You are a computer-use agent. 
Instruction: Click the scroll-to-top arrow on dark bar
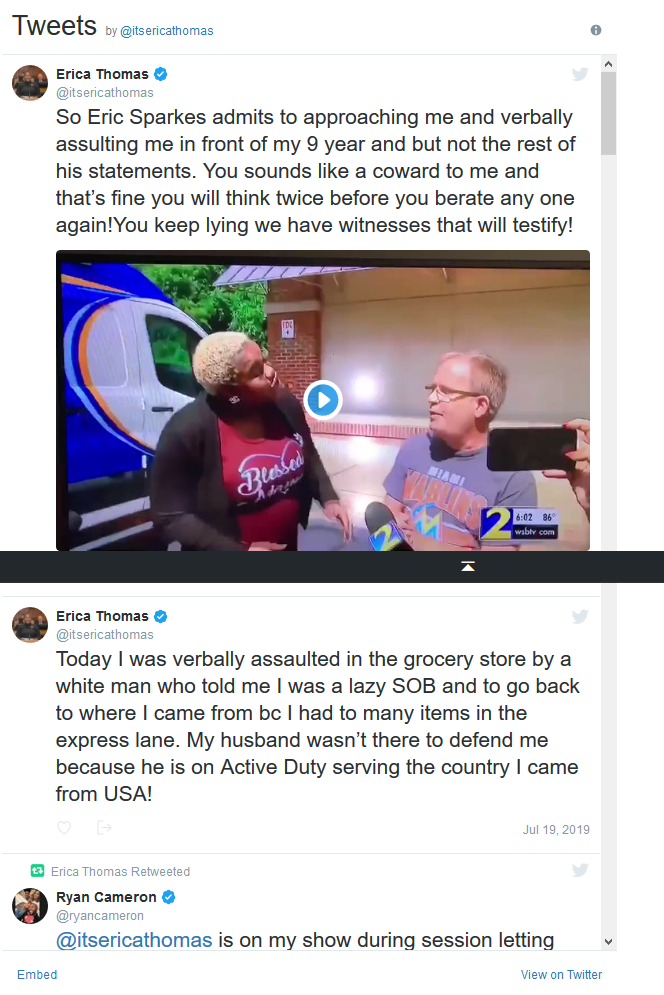click(468, 567)
